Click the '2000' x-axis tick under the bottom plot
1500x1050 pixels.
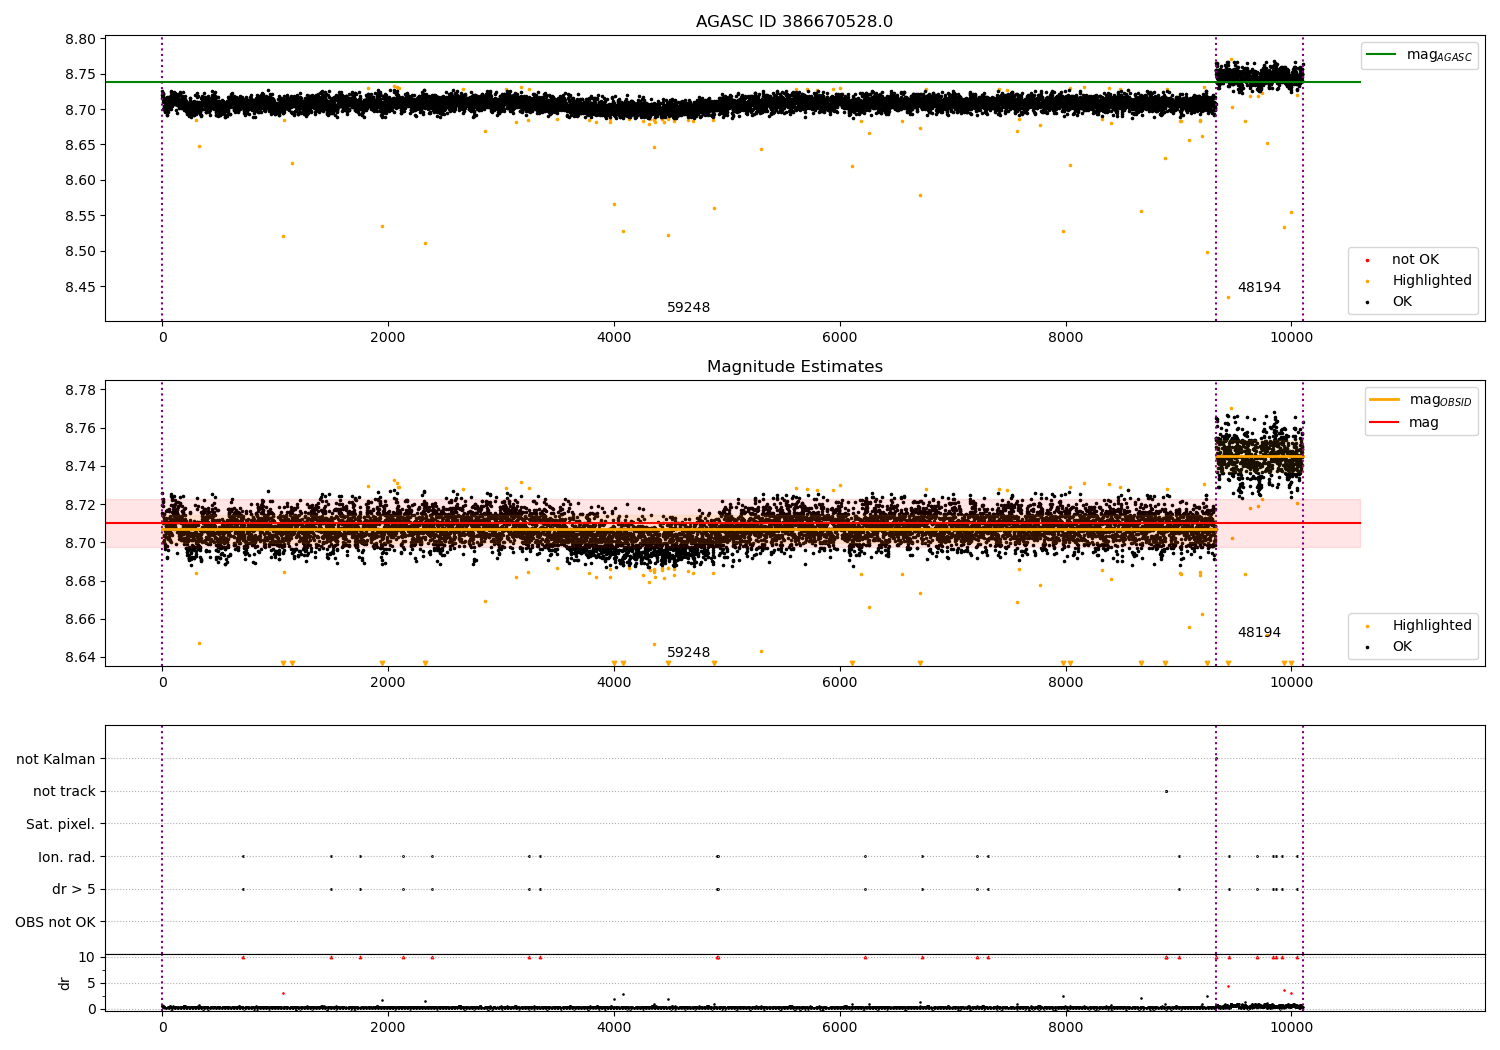click(388, 1027)
